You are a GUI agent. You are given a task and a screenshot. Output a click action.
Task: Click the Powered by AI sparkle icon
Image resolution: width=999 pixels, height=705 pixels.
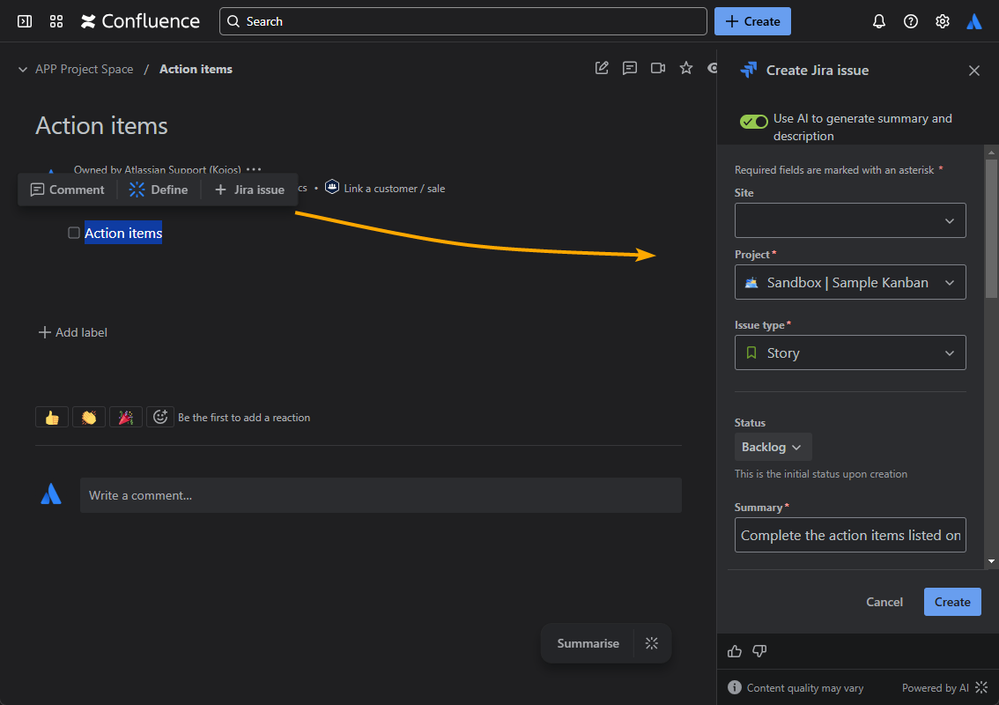[981, 688]
